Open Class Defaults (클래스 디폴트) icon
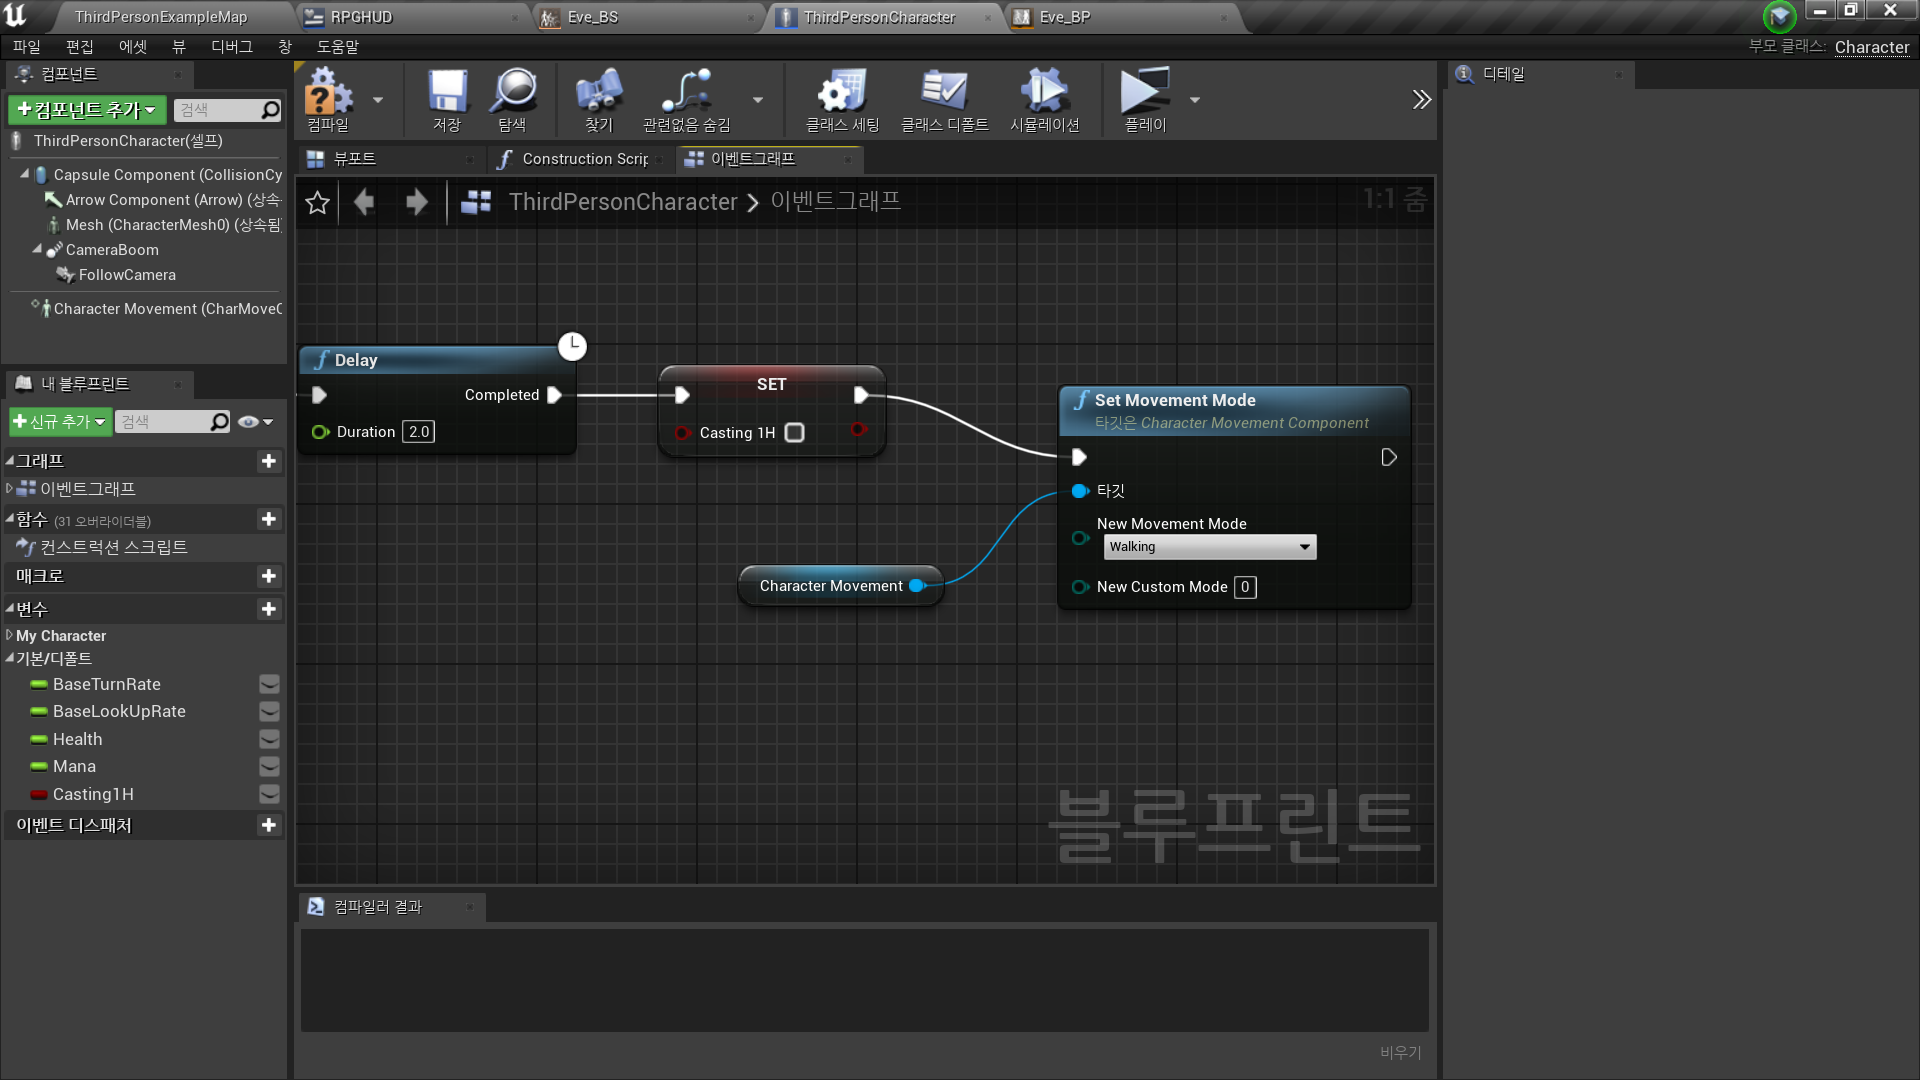Viewport: 1920px width, 1080px height. [x=943, y=92]
